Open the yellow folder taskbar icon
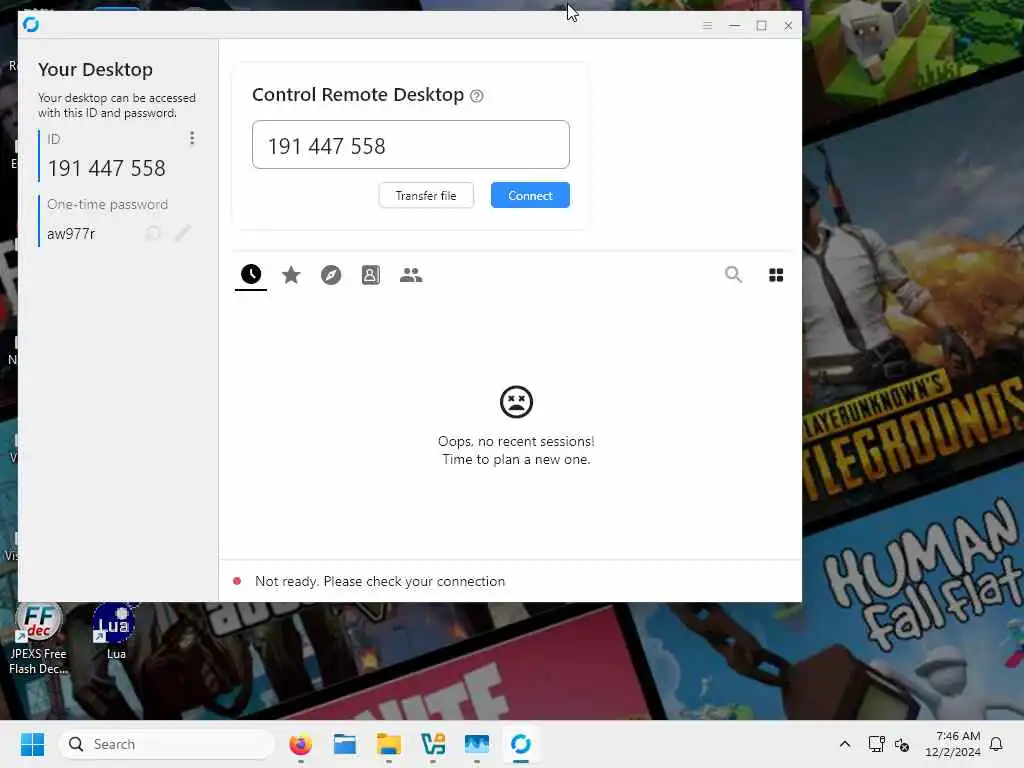 [389, 744]
